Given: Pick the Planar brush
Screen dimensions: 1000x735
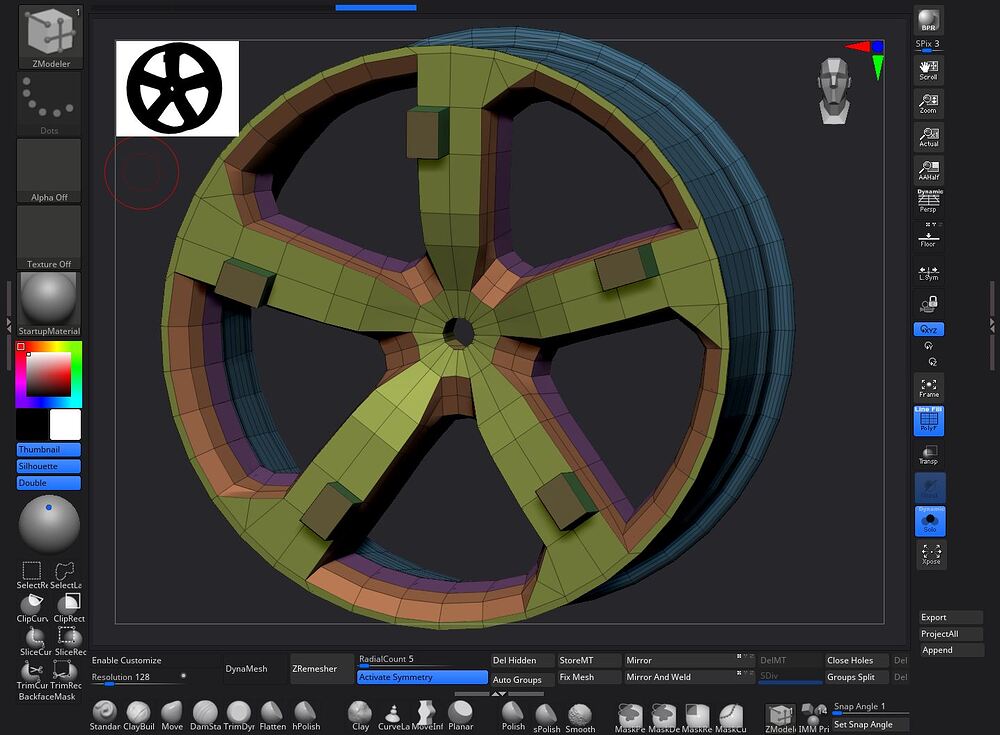Looking at the screenshot, I should click(x=460, y=716).
